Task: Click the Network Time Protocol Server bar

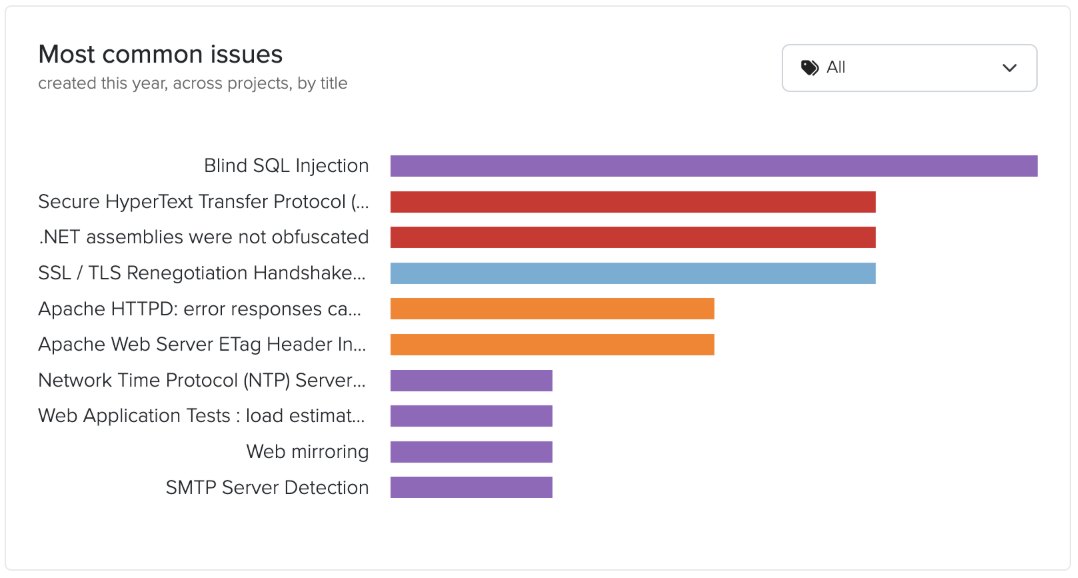Action: [470, 380]
